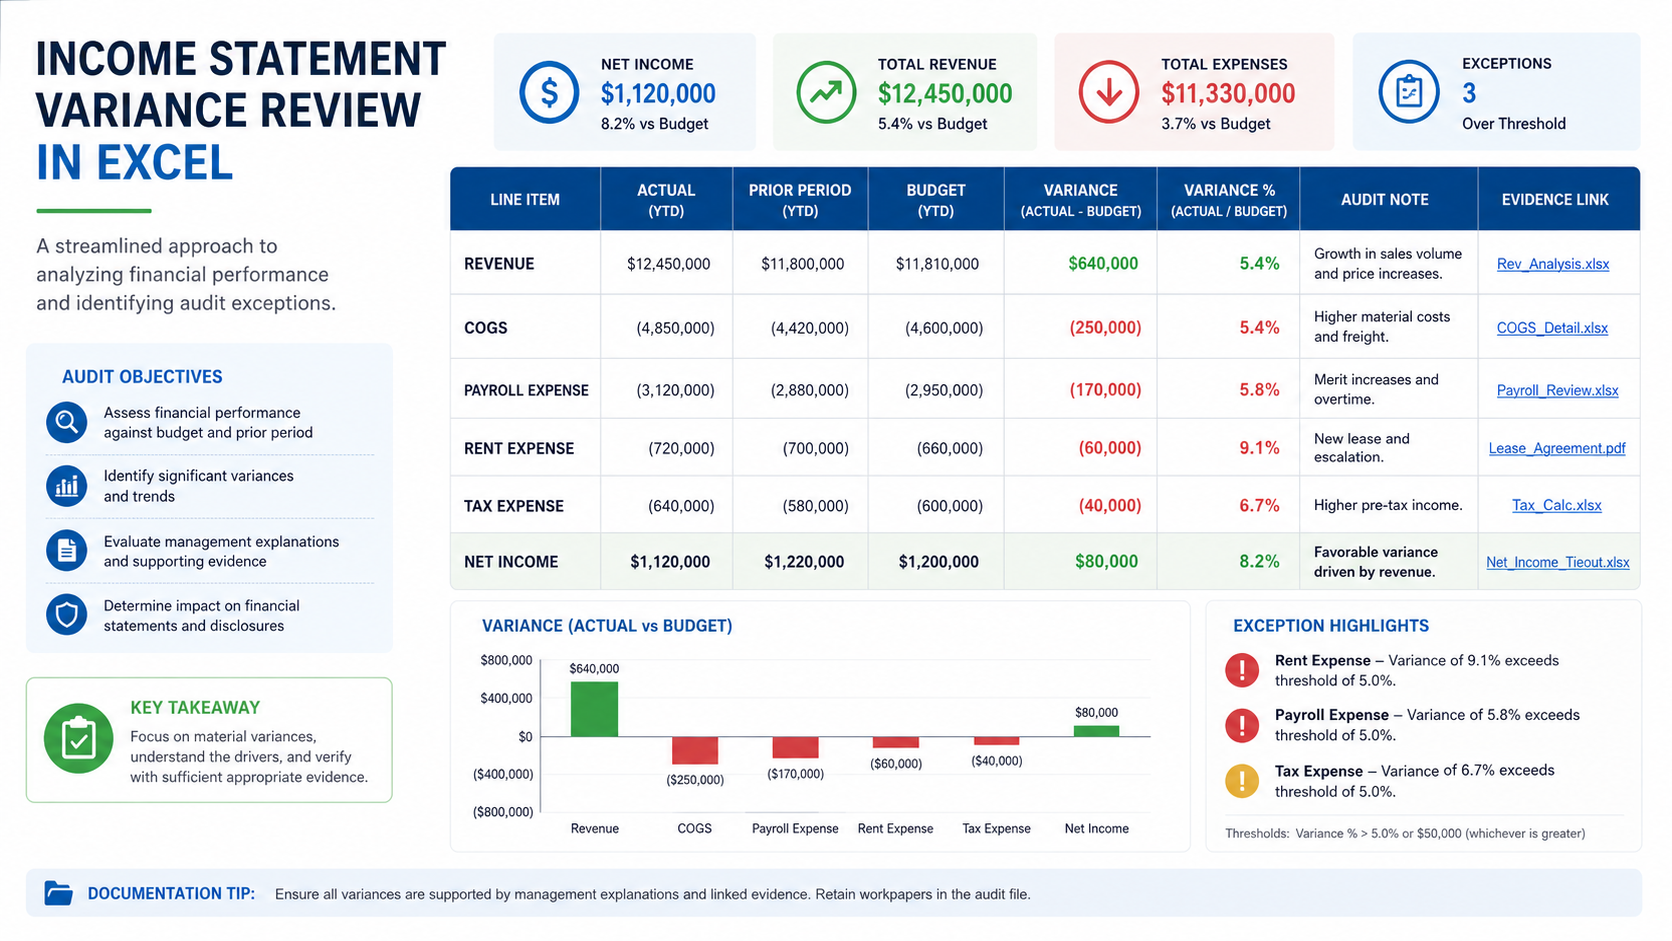This screenshot has width=1672, height=941.
Task: Click the red down-arrow Total Expenses icon
Action: 1109,92
